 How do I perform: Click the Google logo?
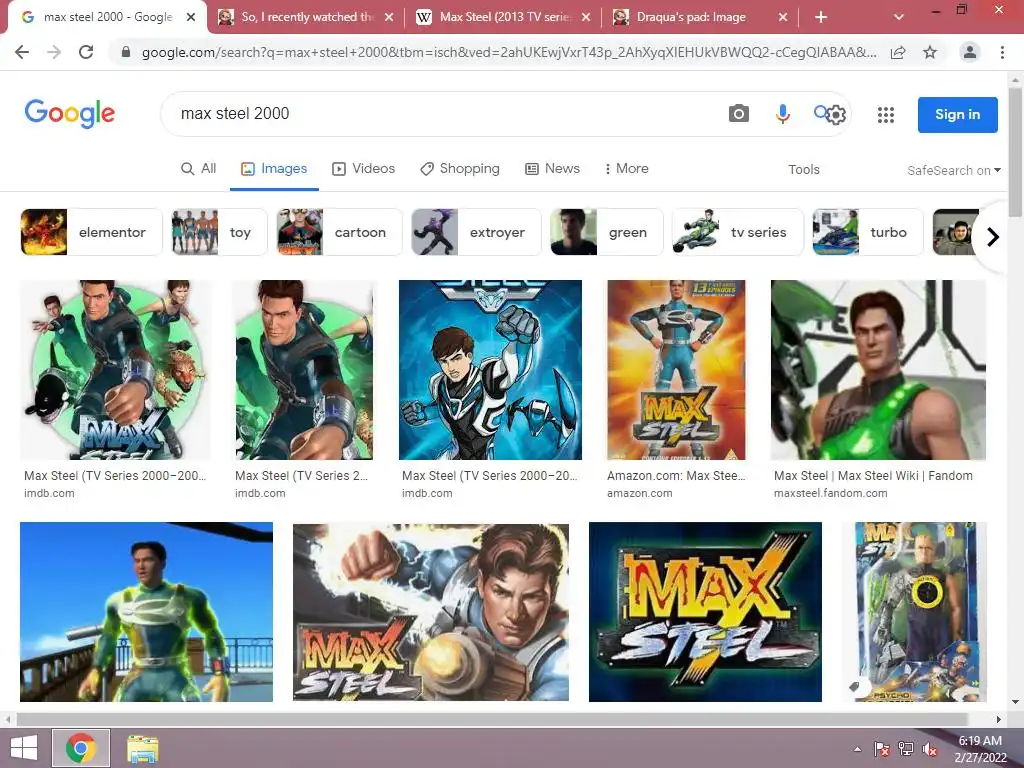70,114
